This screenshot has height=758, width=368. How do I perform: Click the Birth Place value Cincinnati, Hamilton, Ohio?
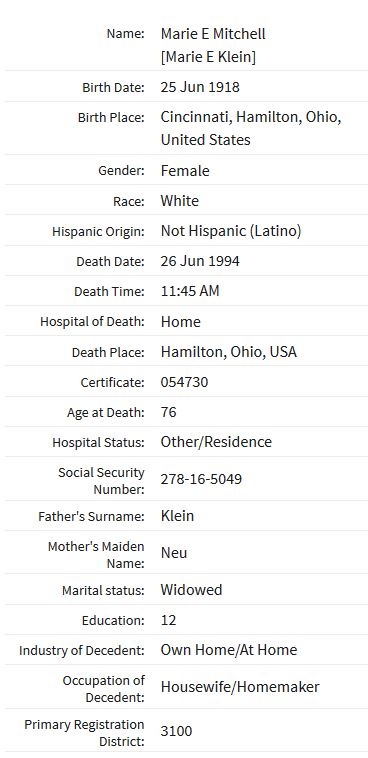(x=251, y=117)
